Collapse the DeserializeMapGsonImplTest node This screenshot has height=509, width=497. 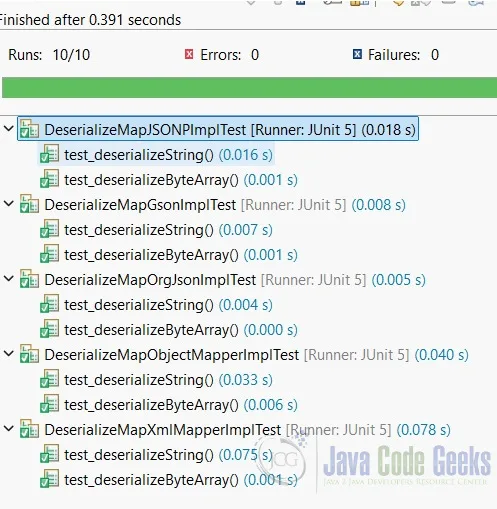click(9, 203)
